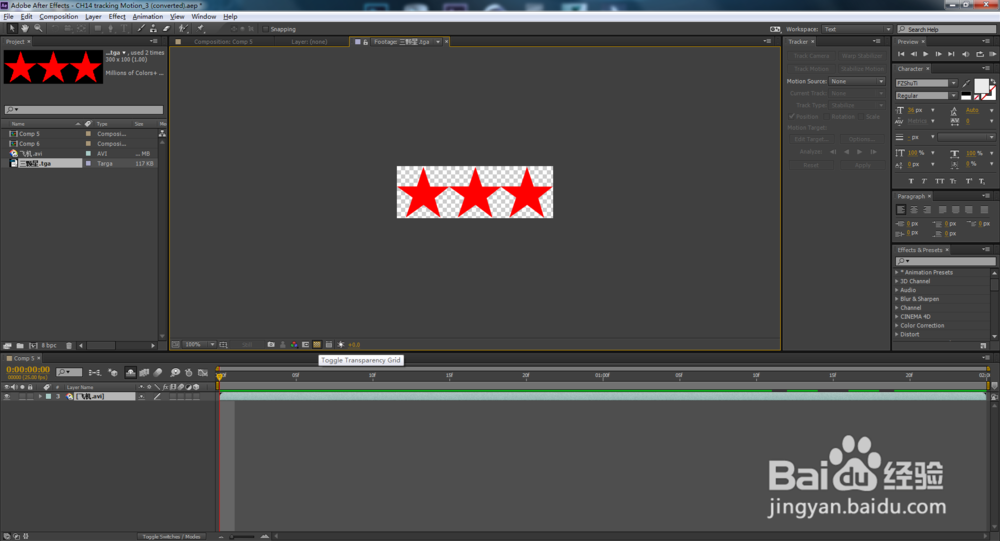Expand Animation Presets category
This screenshot has height=541, width=1000.
(897, 272)
